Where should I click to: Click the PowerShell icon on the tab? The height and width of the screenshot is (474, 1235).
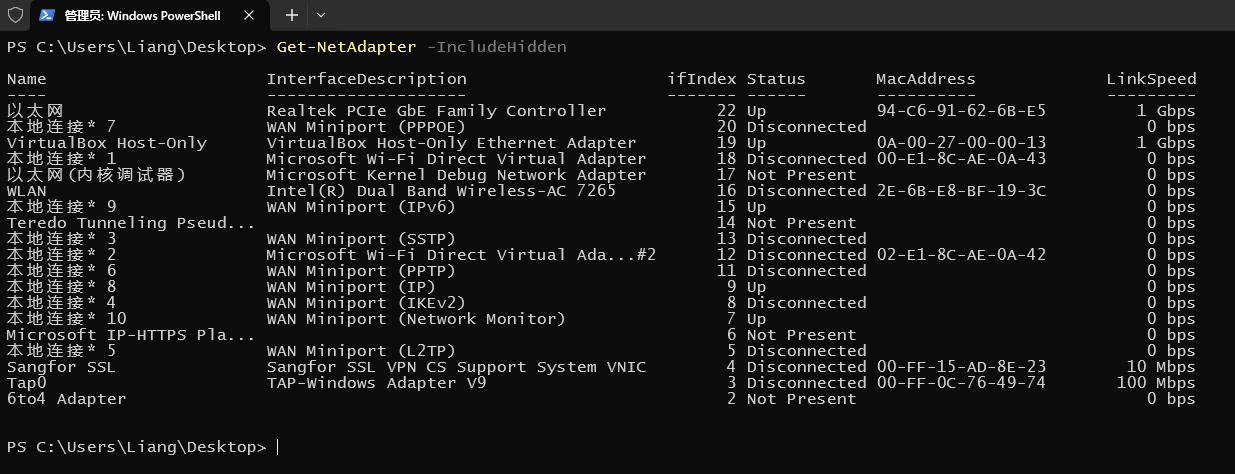click(47, 15)
